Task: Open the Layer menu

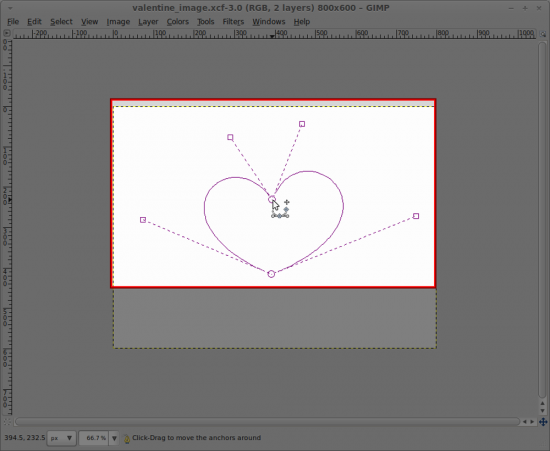Action: [x=148, y=22]
